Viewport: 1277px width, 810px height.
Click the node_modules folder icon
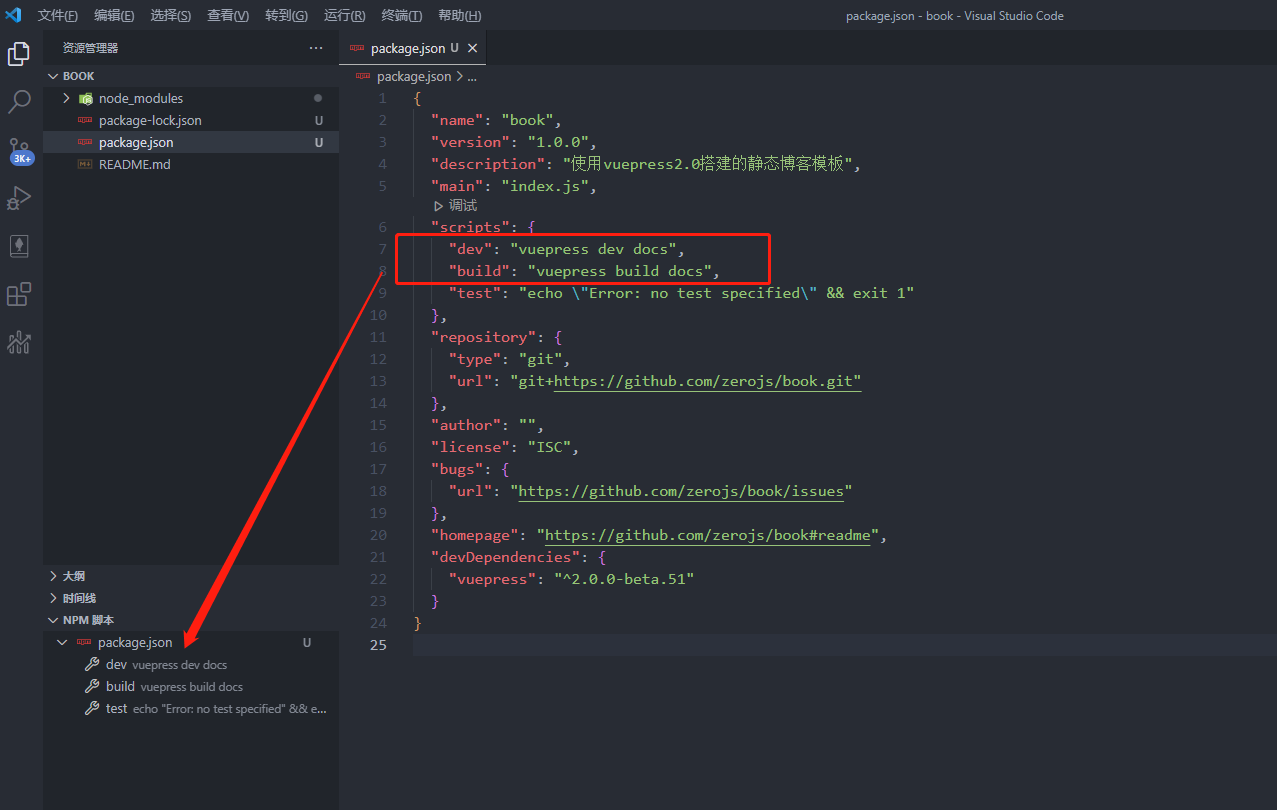[86, 99]
